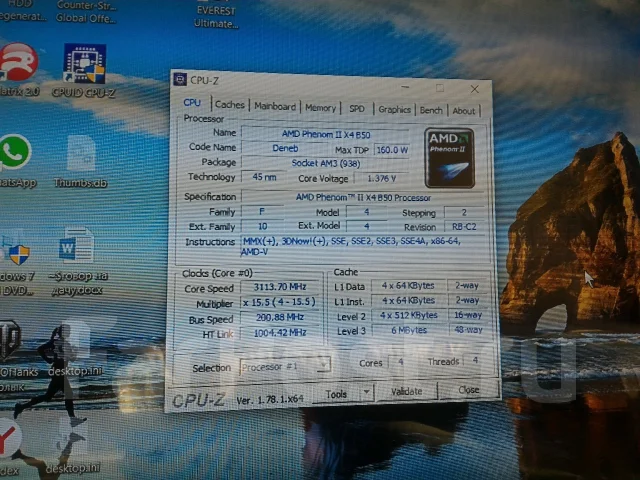The height and width of the screenshot is (480, 640).
Task: Click the Level 3 48-way value
Action: coord(469,329)
